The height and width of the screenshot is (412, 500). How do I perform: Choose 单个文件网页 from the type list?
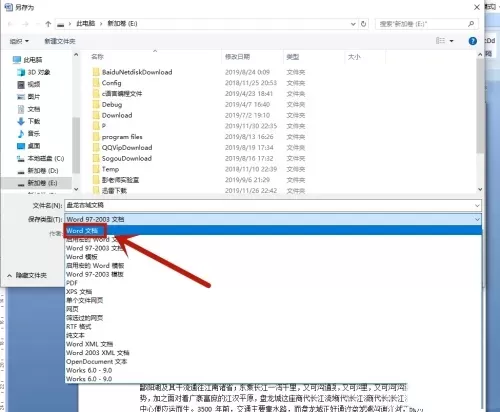coord(84,300)
